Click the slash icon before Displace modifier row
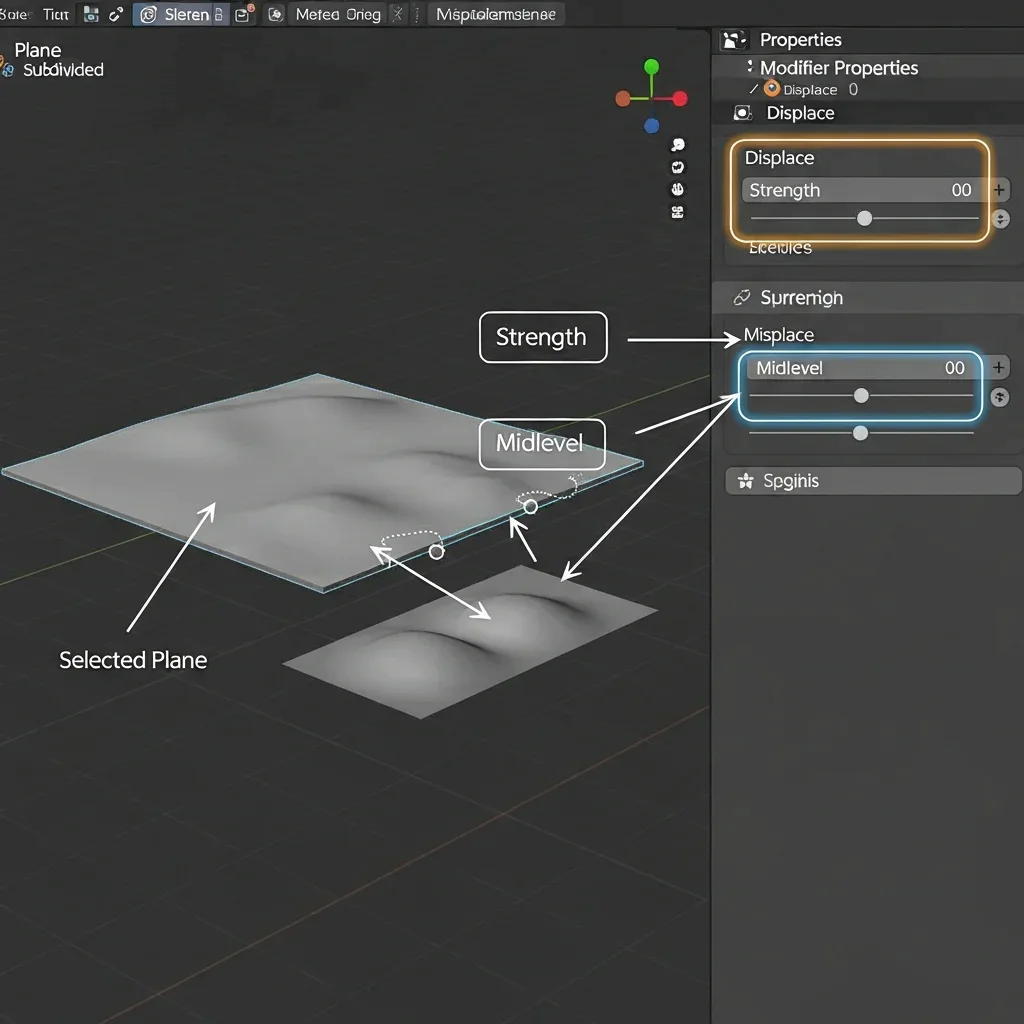The image size is (1024, 1024). click(x=754, y=89)
